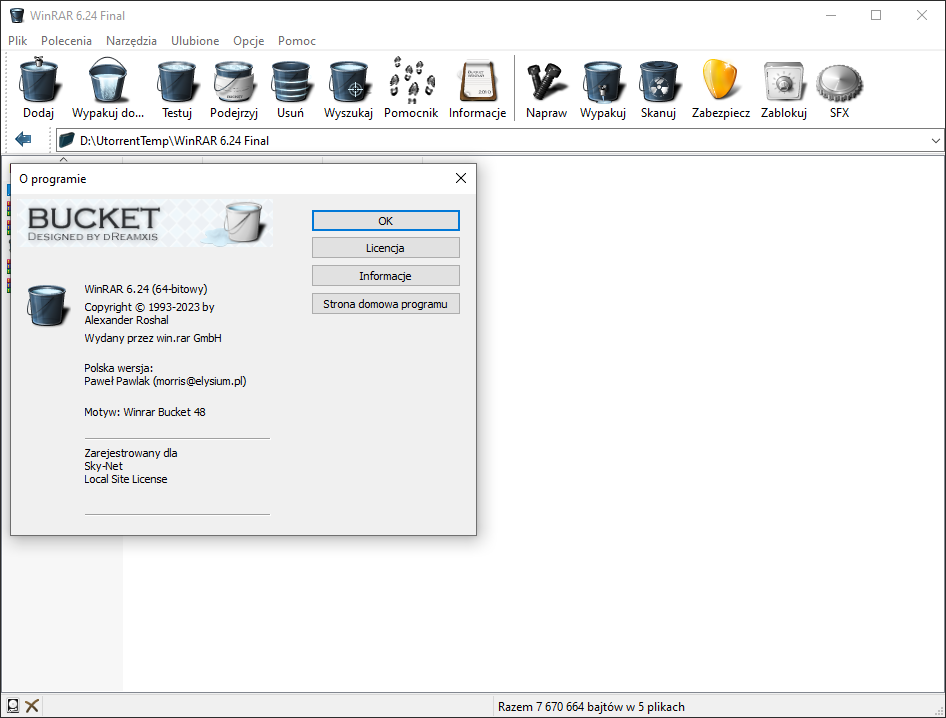Click 'Wydany przez win.rar GmbH' text
Viewport: 946px width, 718px height.
pyautogui.click(x=153, y=338)
